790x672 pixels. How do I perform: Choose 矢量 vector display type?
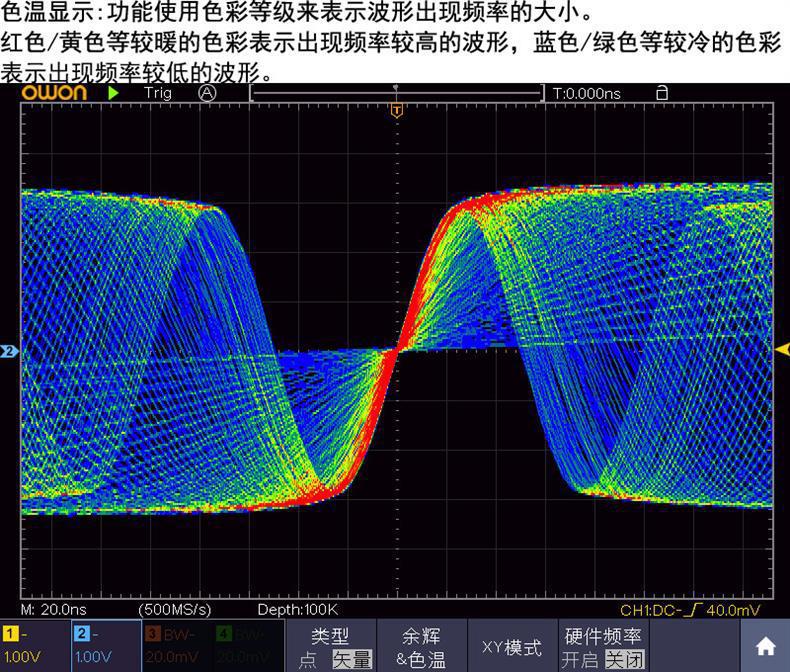coord(352,659)
